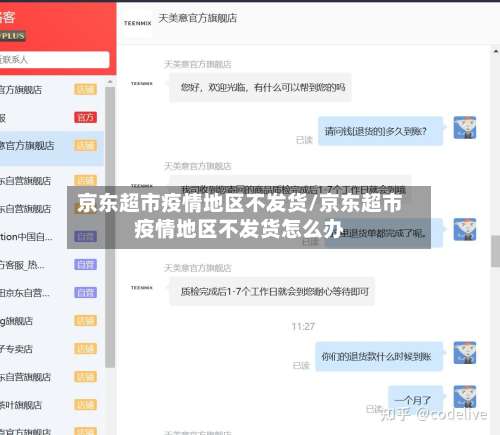Click the user avatar beside 一个月了 message
The image size is (500, 435).
coord(465,397)
